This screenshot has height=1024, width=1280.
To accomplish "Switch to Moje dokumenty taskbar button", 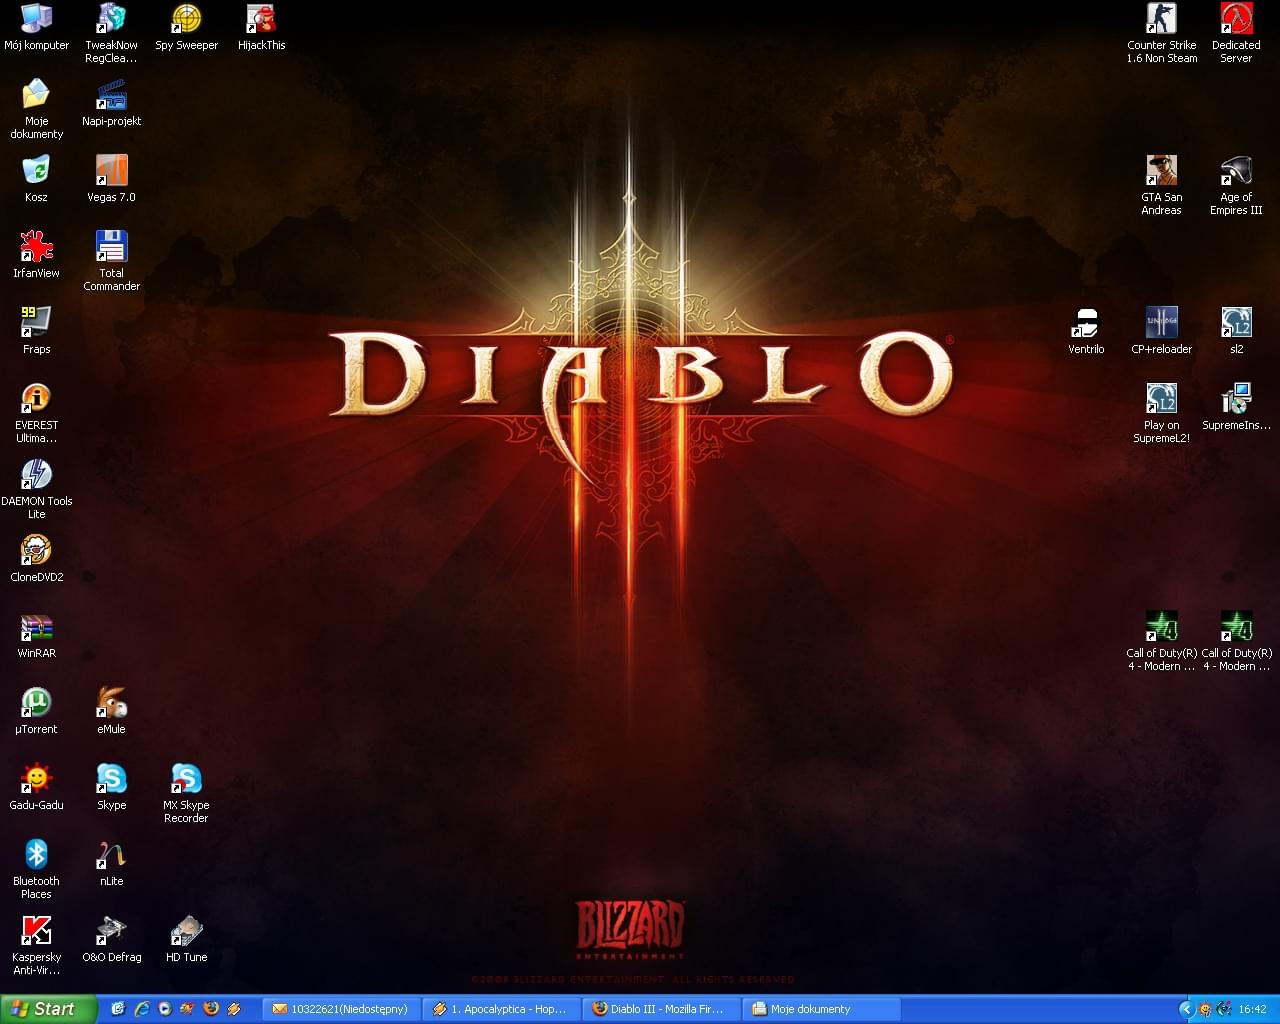I will [821, 1009].
